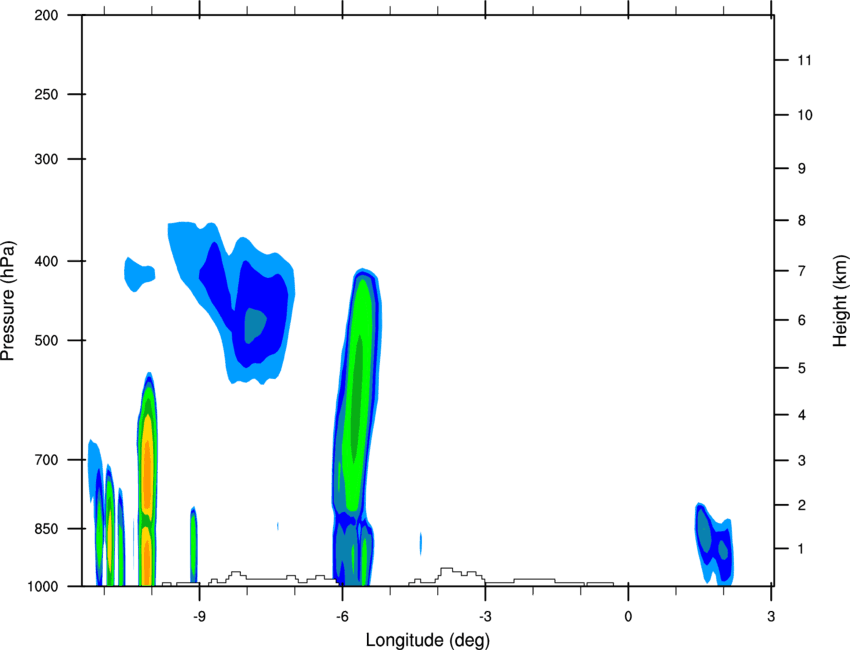
Task: Click the narrow green column near longitude -9
Action: (194, 545)
